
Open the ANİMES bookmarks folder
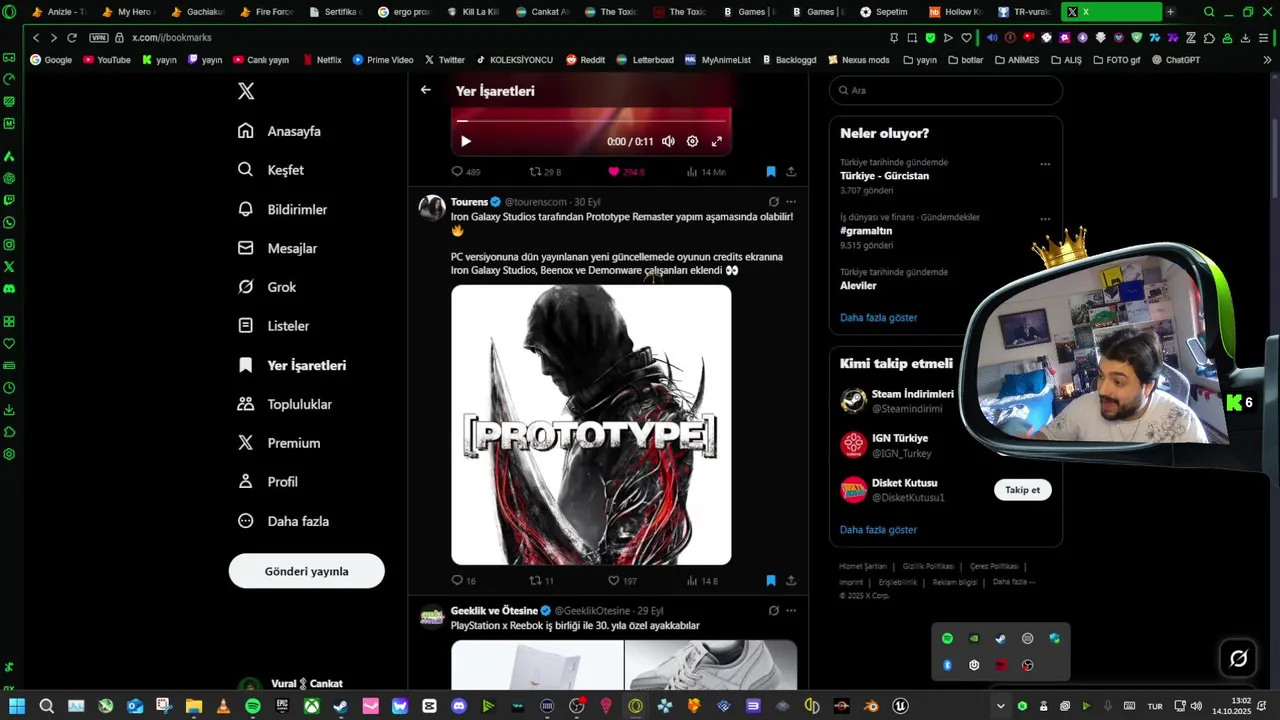tap(1017, 60)
